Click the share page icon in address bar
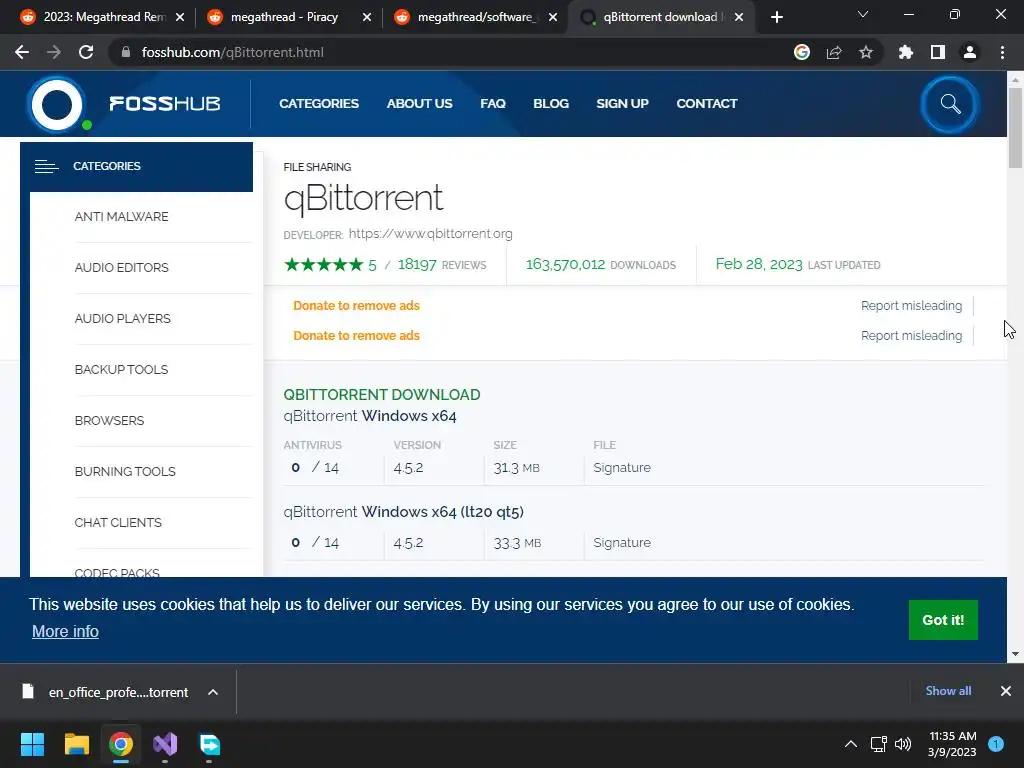 [x=834, y=52]
